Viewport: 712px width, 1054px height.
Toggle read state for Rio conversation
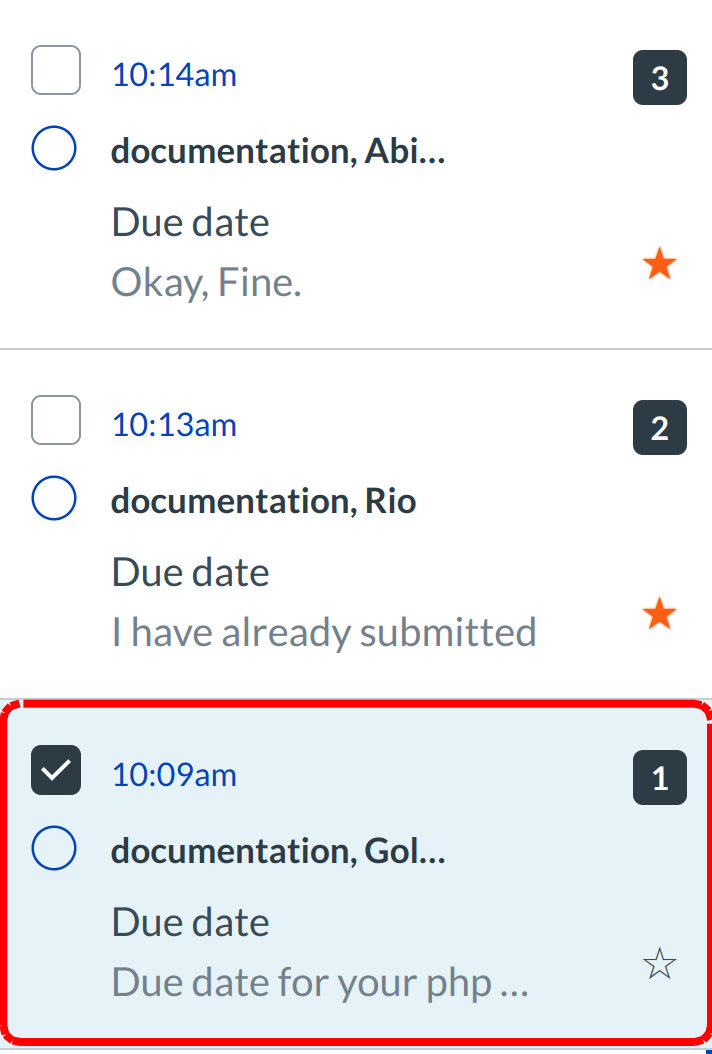pos(54,499)
